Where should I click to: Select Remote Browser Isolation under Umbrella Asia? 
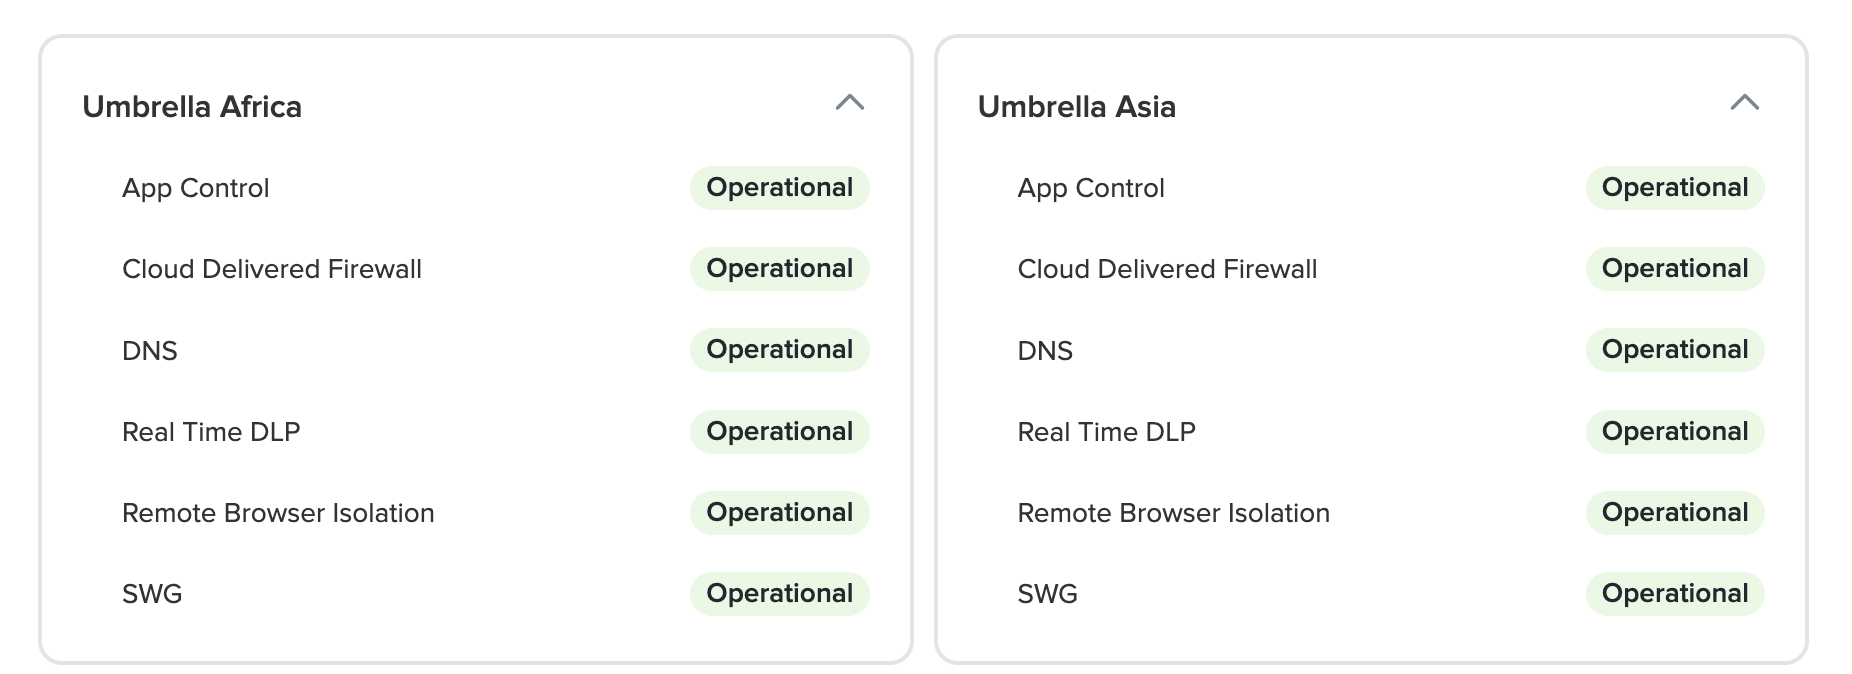point(1172,513)
